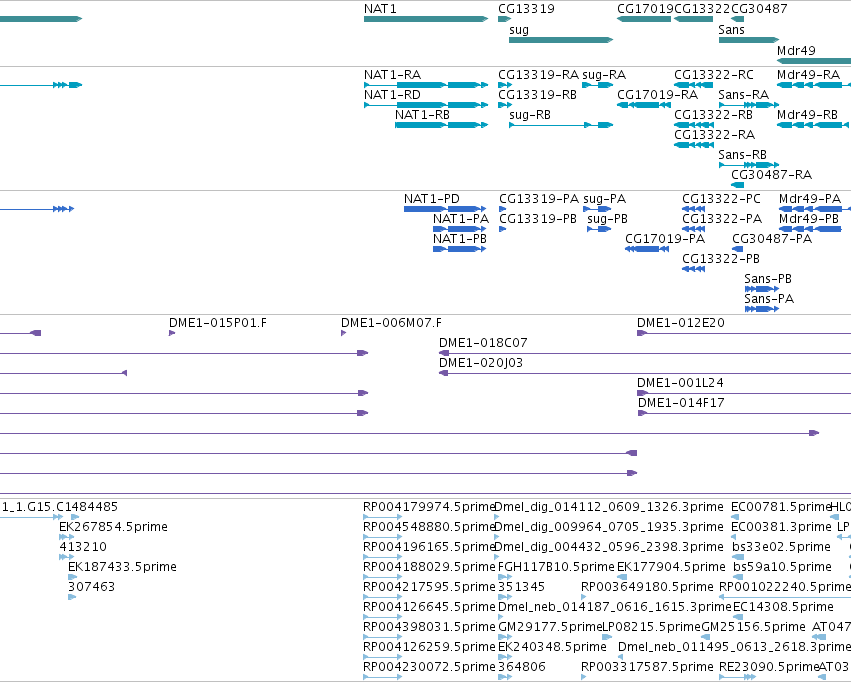Viewport: 851px width, 682px height.
Task: Select EST EK187433.5prime
Action: tap(72, 577)
